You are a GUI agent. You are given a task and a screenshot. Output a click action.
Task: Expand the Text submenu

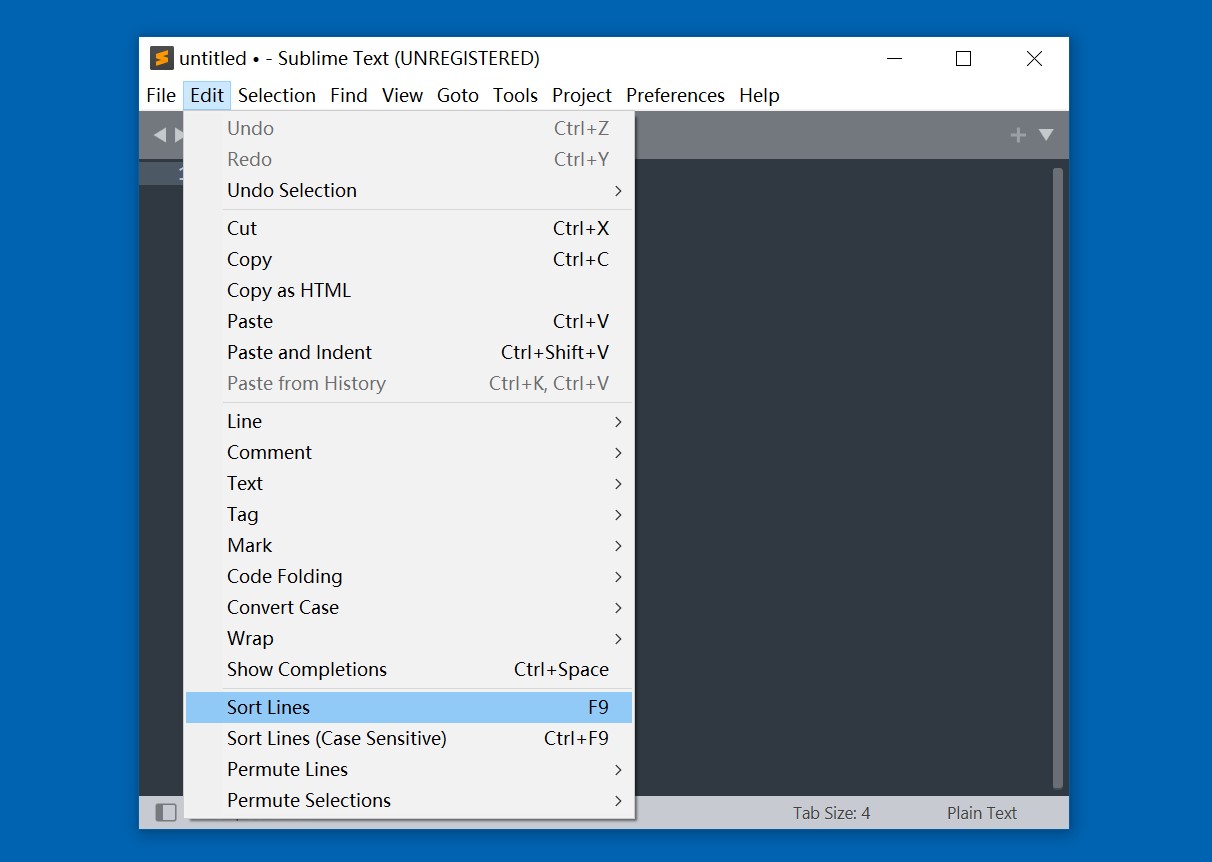[409, 483]
